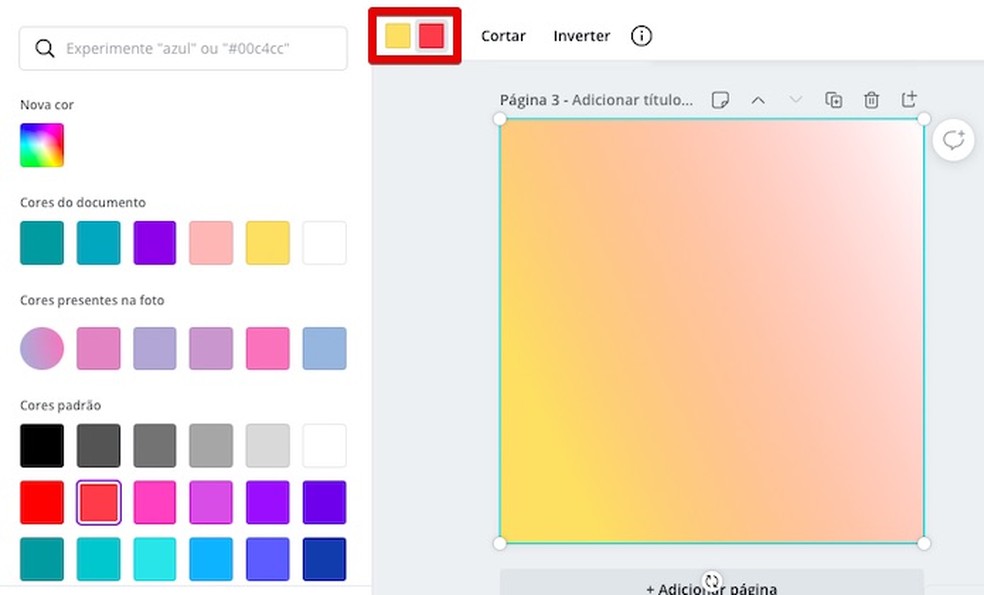Image resolution: width=984 pixels, height=595 pixels.
Task: Choose black from Cores padrão
Action: (42, 446)
